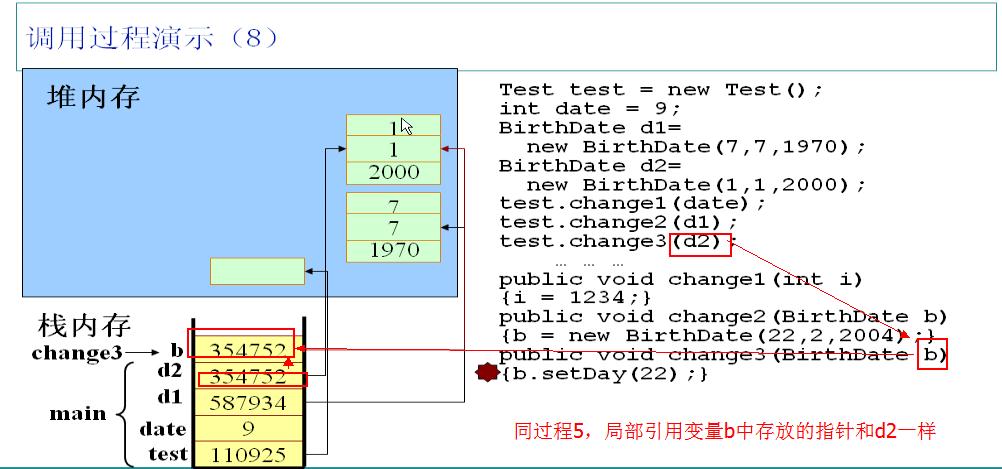Image resolution: width=1002 pixels, height=469 pixels.
Task: Select the d2 stack cell holding 354752
Action: (x=248, y=378)
